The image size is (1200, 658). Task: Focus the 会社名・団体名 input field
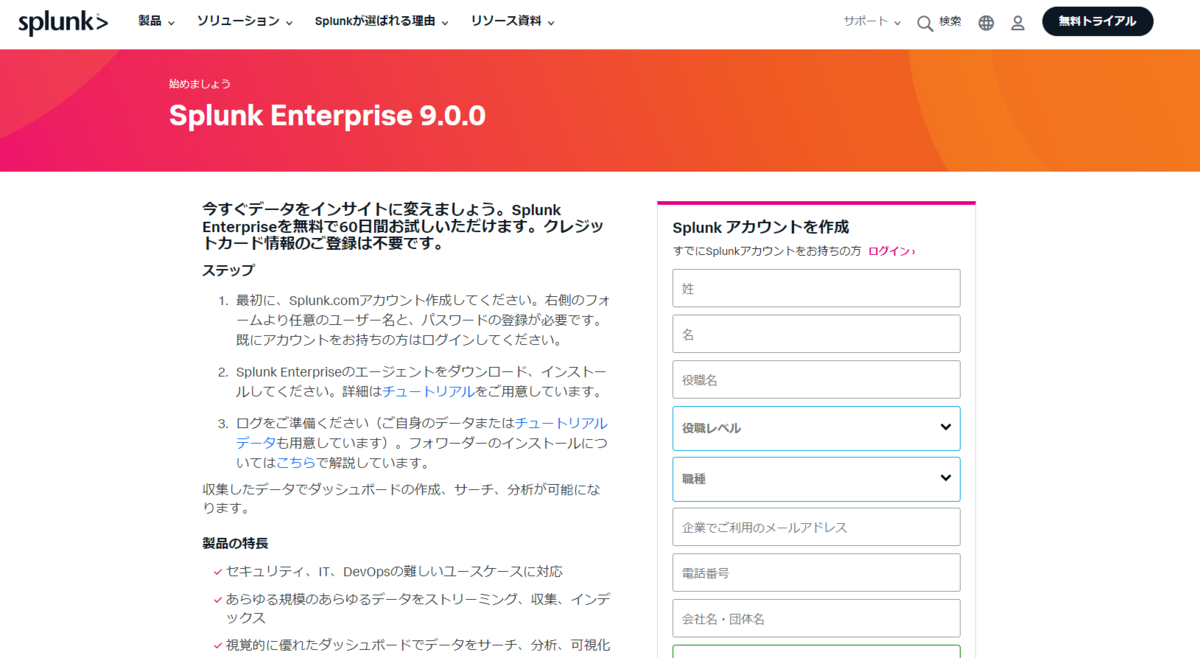pos(816,619)
